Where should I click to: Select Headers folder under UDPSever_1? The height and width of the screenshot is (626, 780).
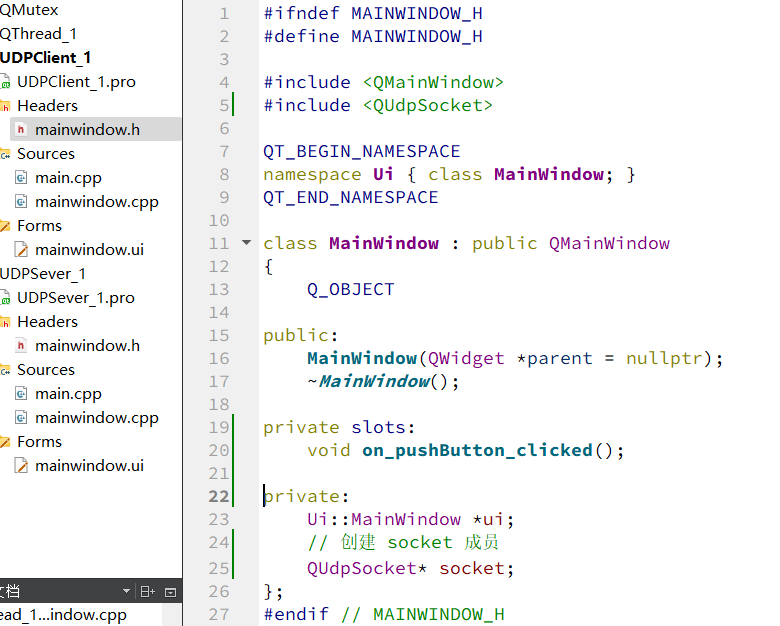pos(47,321)
